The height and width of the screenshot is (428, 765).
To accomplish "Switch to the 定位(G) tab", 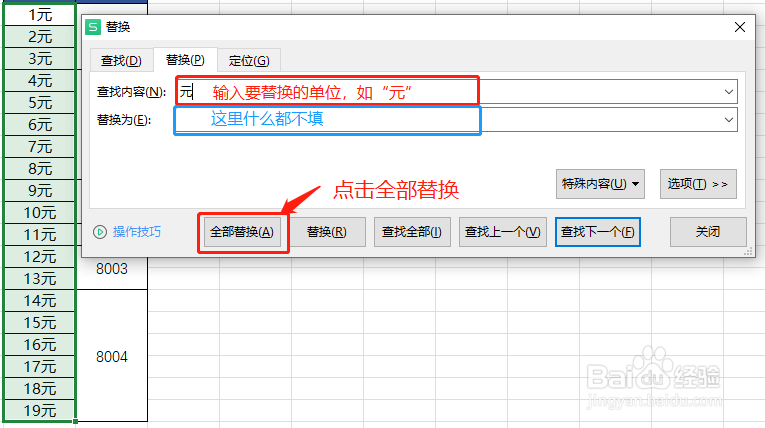I will tap(249, 61).
